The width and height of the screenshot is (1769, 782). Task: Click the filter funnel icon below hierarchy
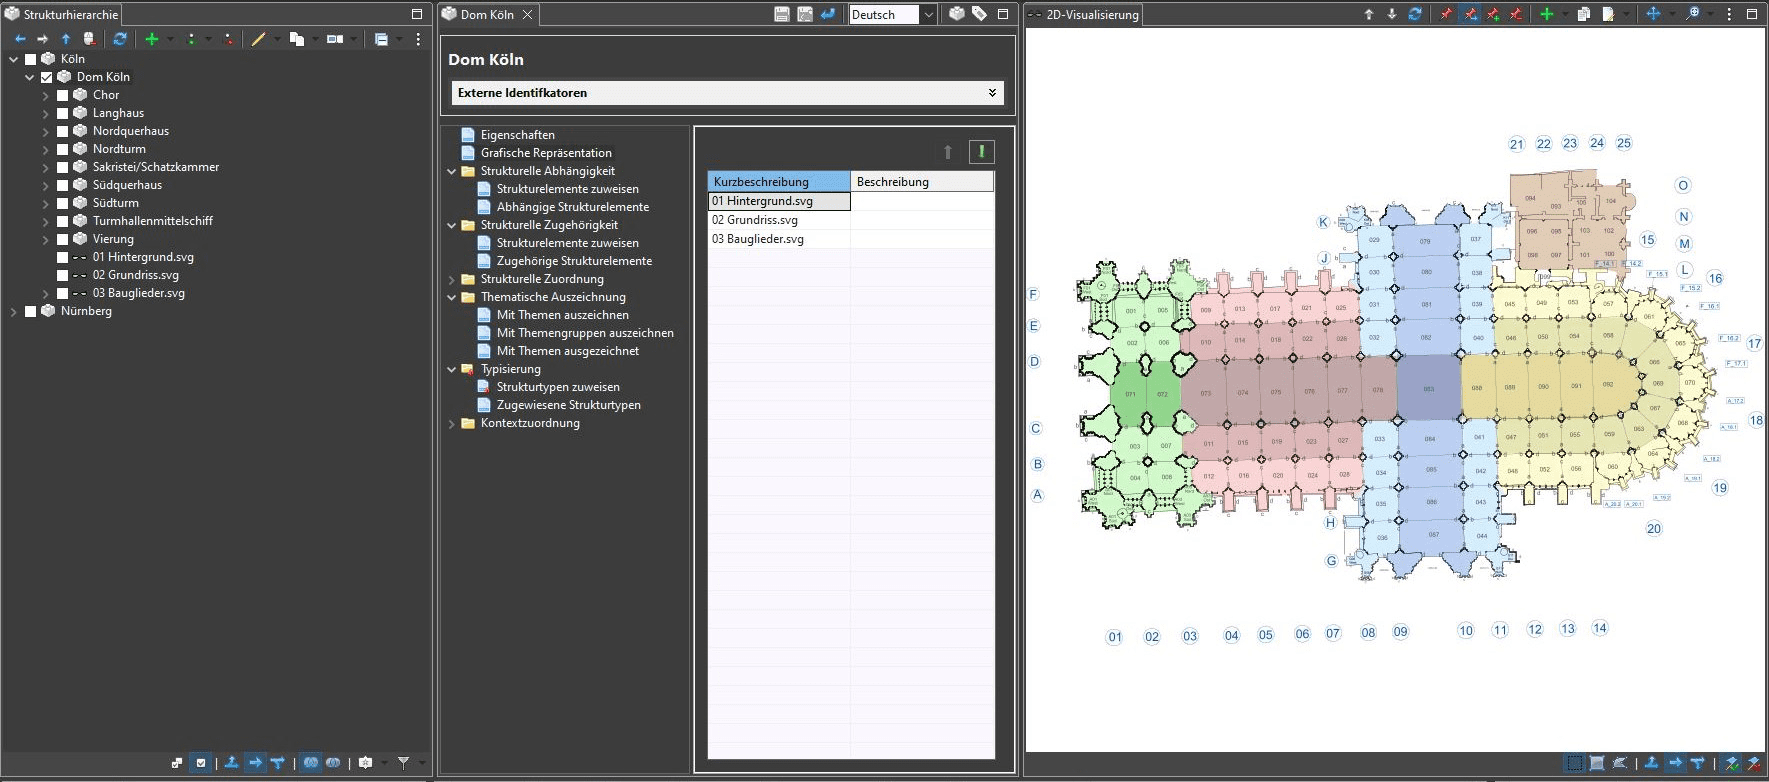point(403,763)
